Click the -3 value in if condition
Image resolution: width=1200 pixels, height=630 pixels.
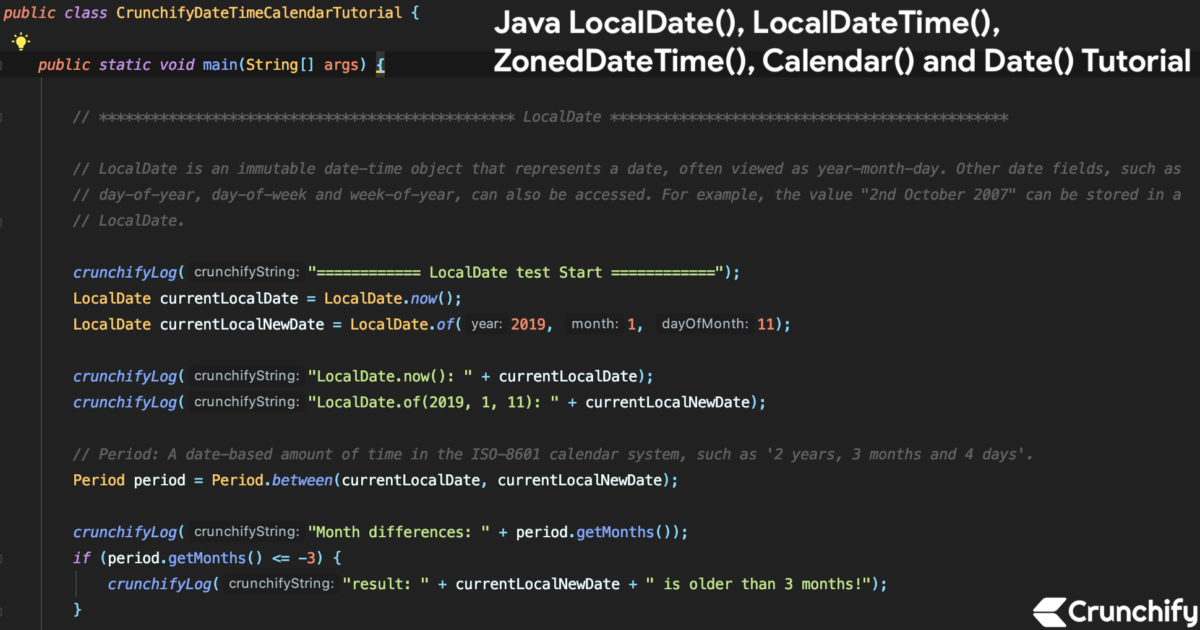[306, 557]
